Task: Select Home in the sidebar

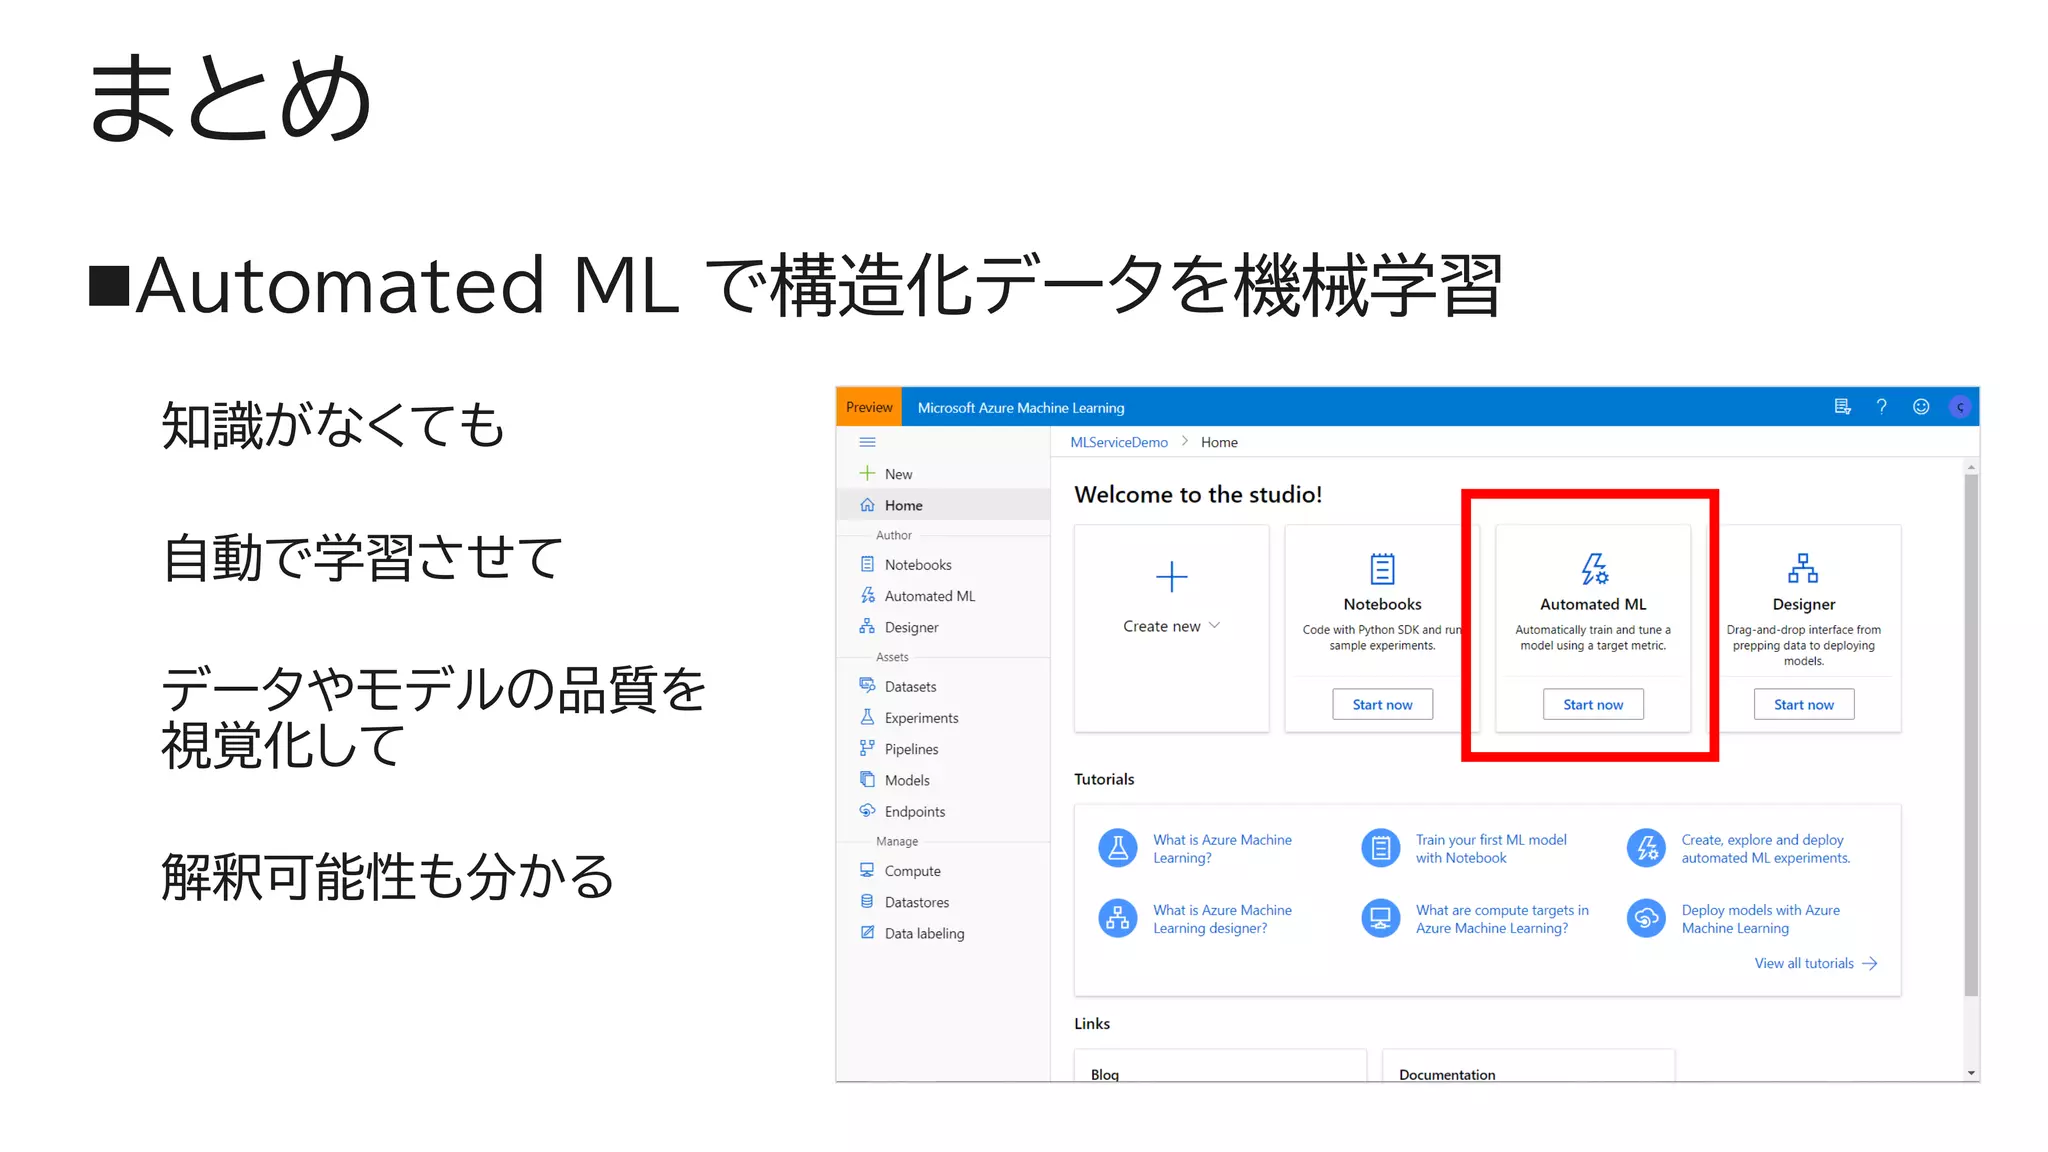Action: click(943, 505)
